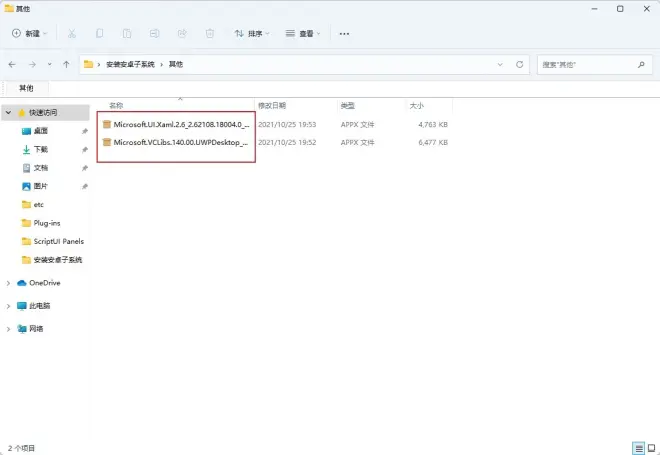Expand address bar history dropdown

[500, 64]
